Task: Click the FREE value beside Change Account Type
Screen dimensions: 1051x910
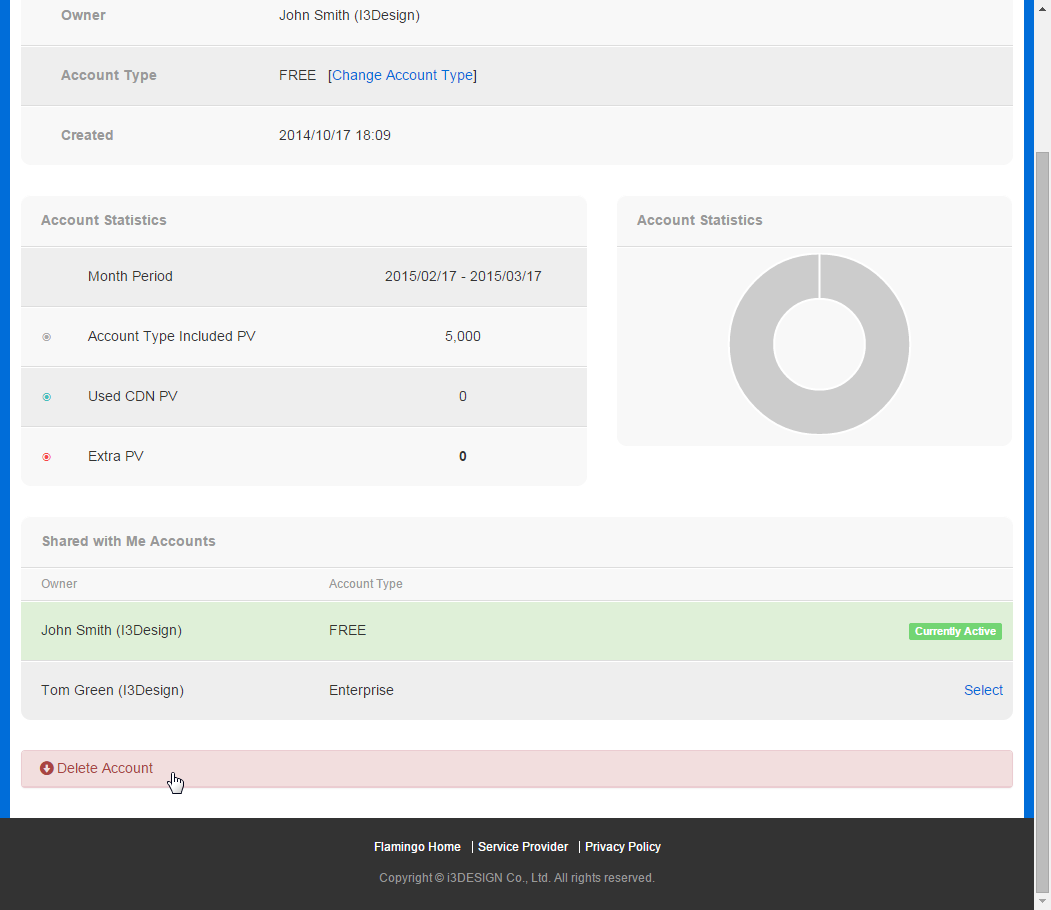Action: click(x=298, y=75)
